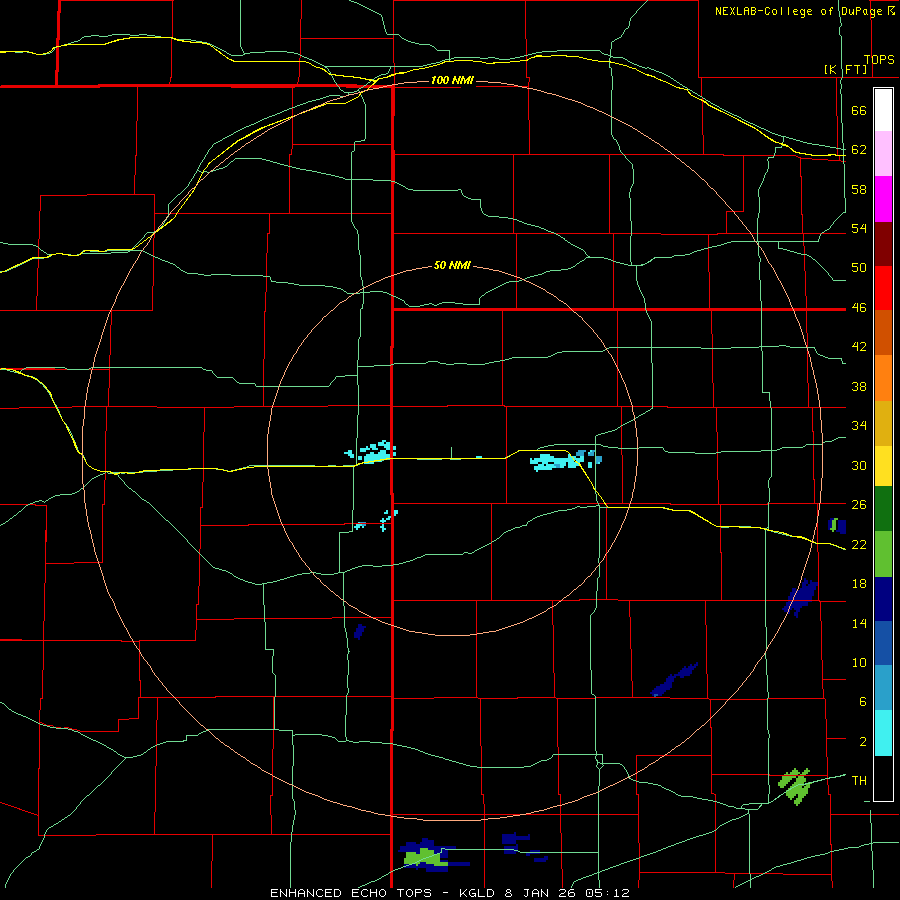Viewport: 900px width, 900px height.
Task: Click the white swatch in the tops scale
Action: [883, 110]
